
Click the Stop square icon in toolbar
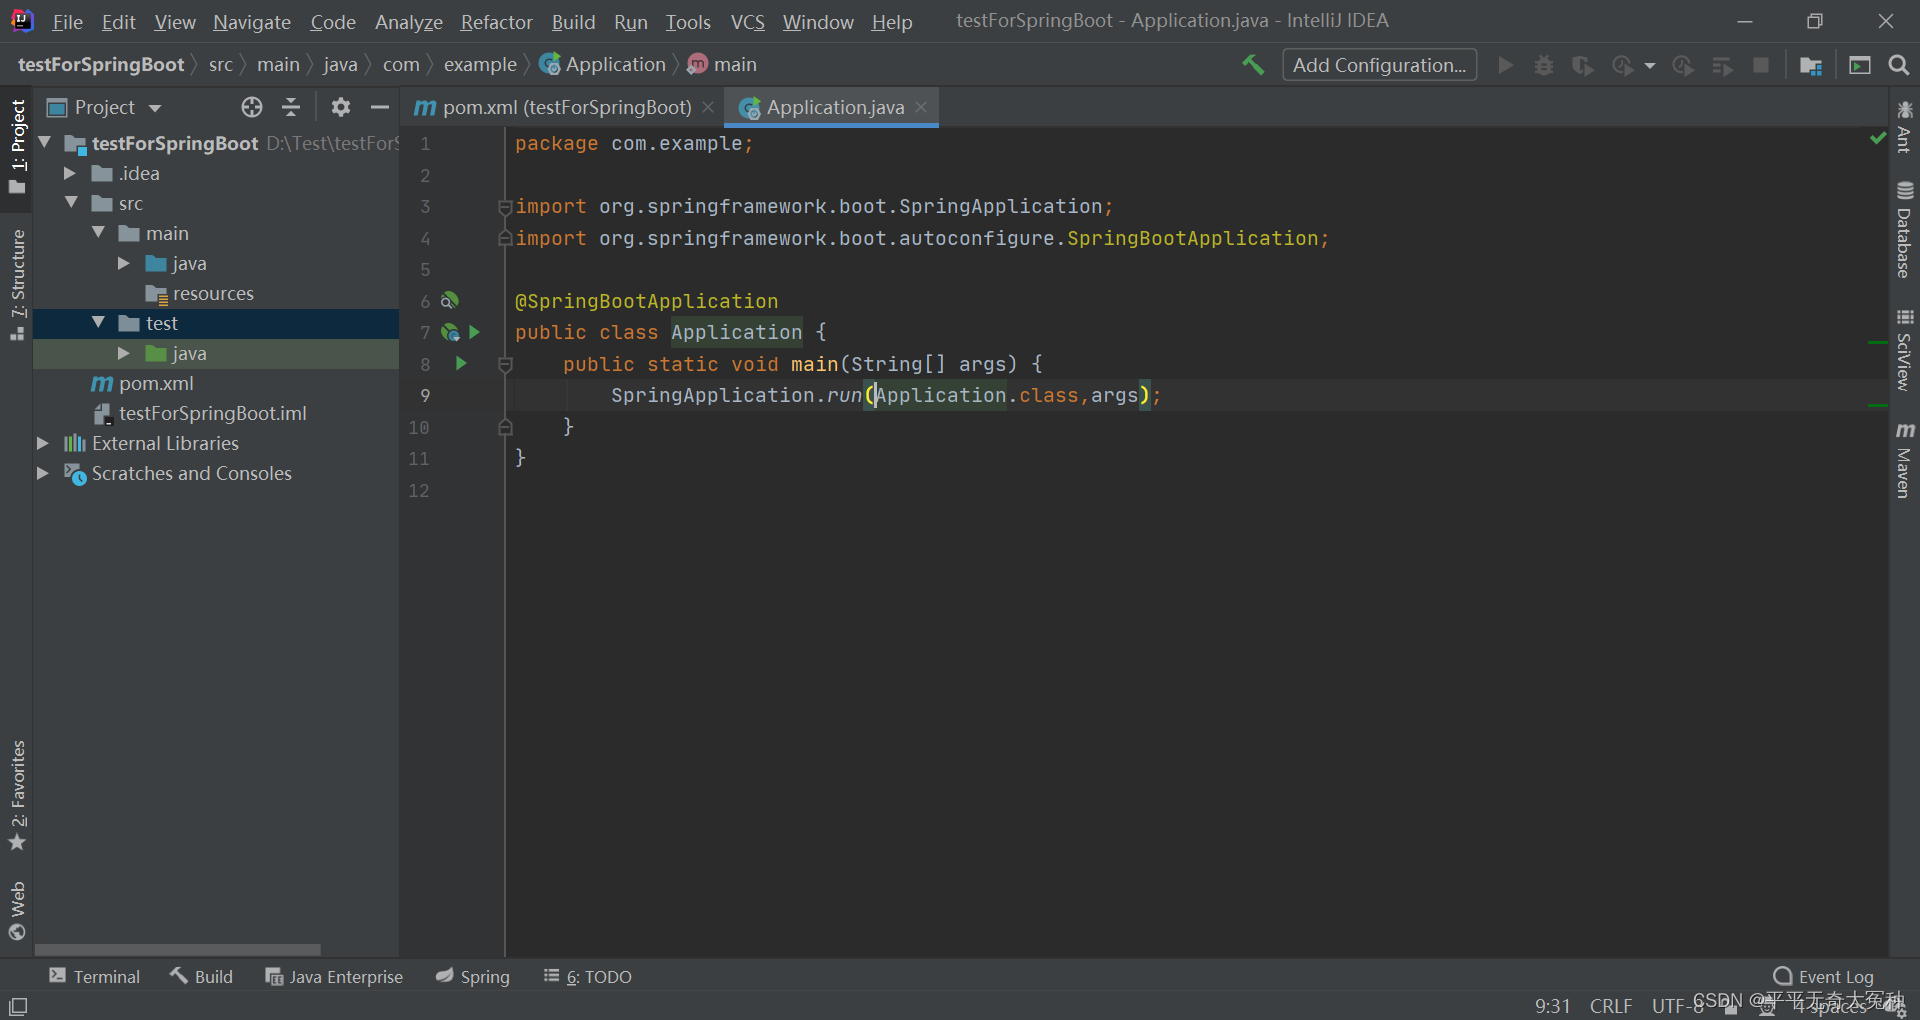[x=1761, y=65]
